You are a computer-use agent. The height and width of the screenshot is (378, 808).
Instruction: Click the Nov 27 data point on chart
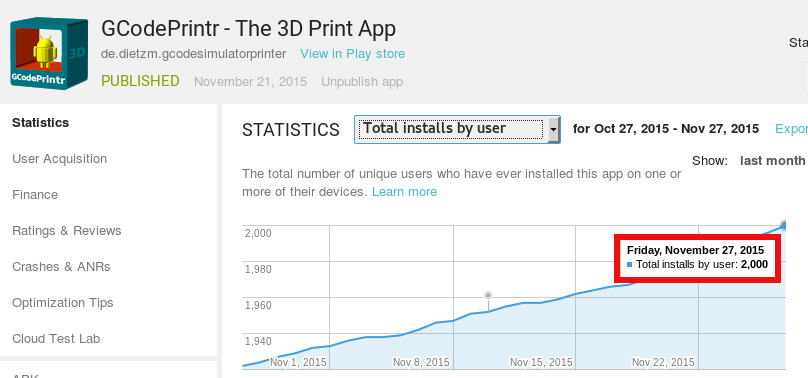coord(784,226)
